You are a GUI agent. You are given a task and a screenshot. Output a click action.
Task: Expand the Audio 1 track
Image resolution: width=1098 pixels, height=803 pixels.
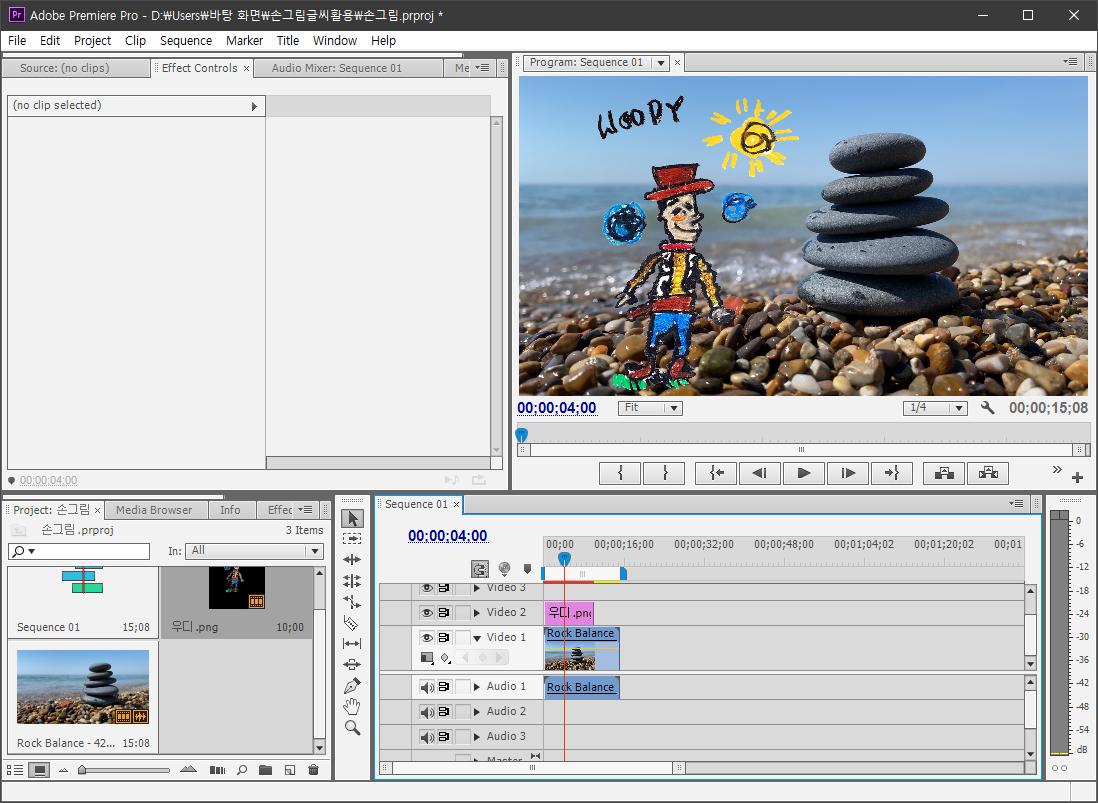[x=477, y=687]
